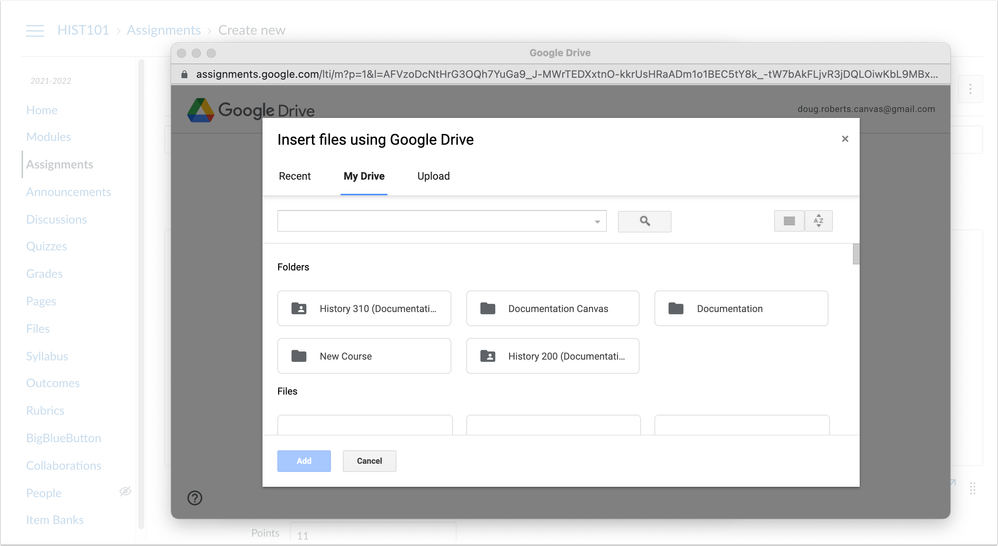Click the Cancel button
The height and width of the screenshot is (546, 998).
369,461
